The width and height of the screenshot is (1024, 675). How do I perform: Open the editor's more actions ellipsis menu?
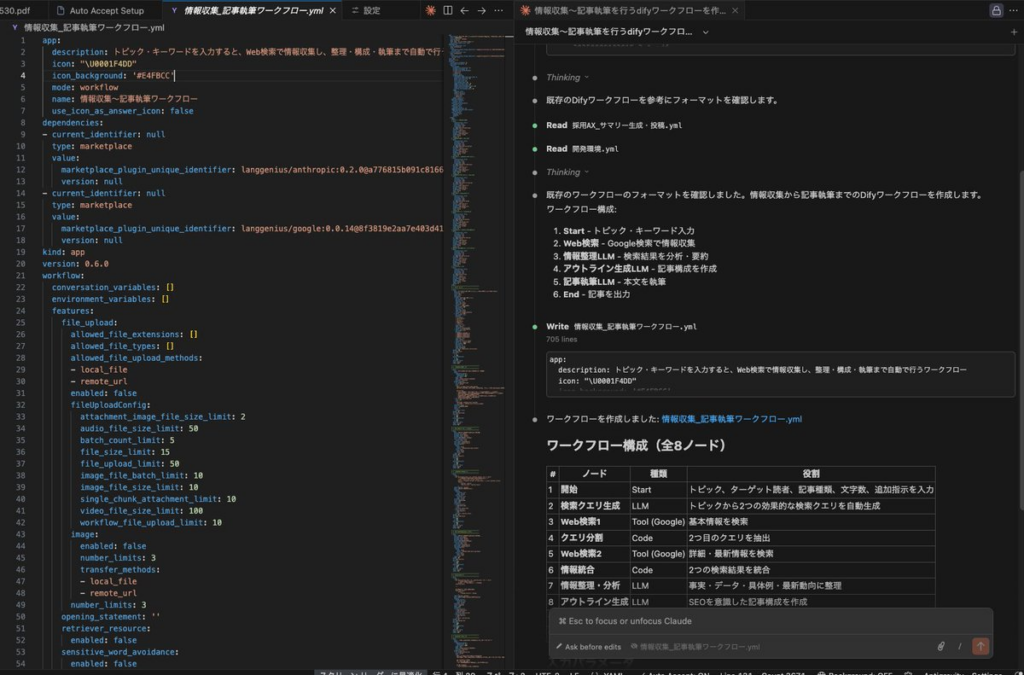click(498, 10)
